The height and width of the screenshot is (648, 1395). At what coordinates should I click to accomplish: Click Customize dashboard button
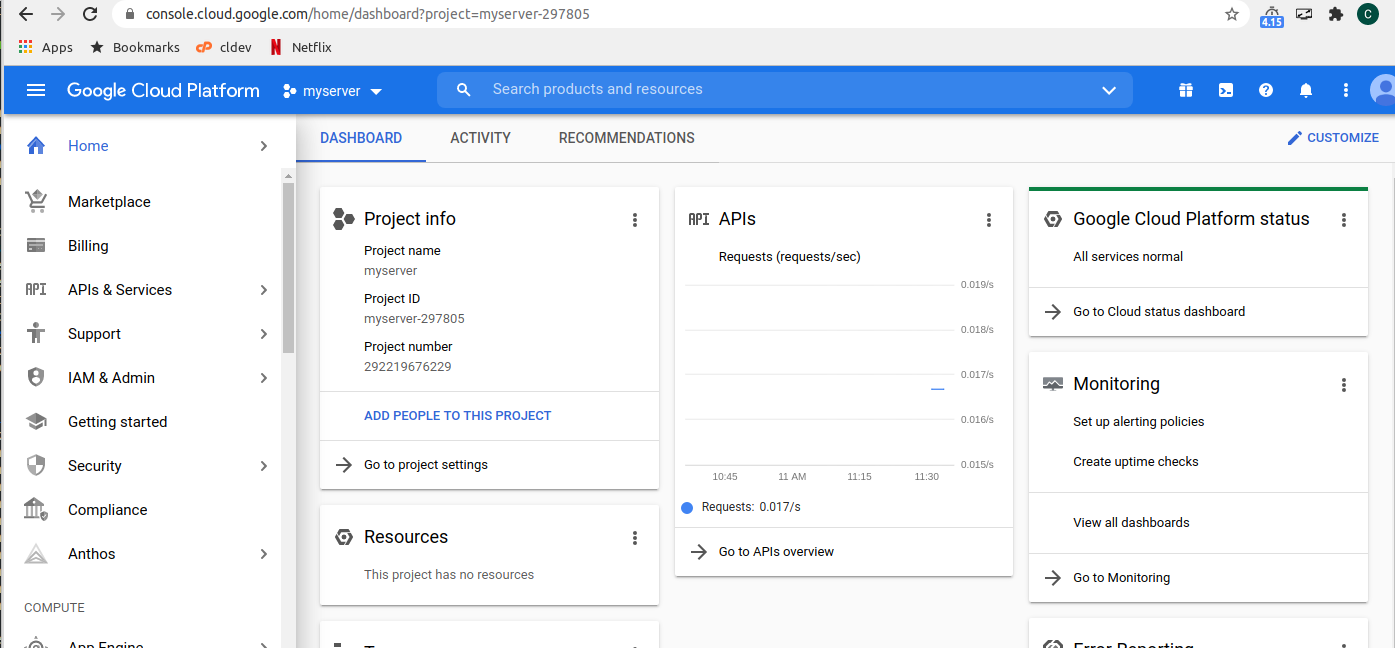[1333, 138]
